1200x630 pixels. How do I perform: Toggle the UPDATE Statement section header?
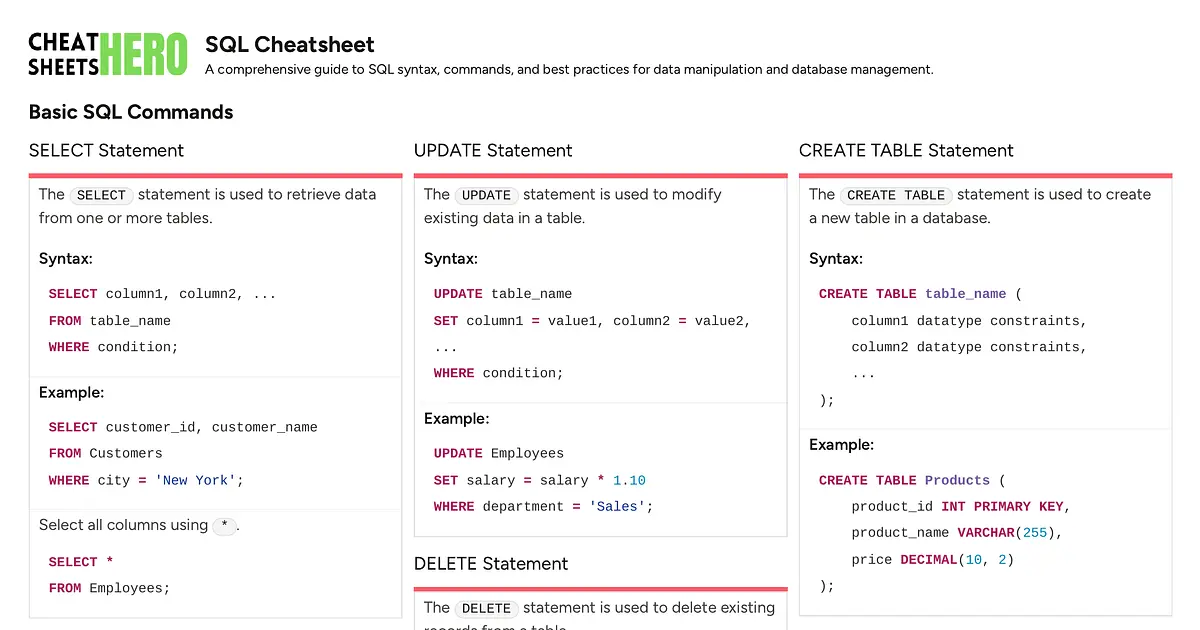pyautogui.click(x=493, y=151)
